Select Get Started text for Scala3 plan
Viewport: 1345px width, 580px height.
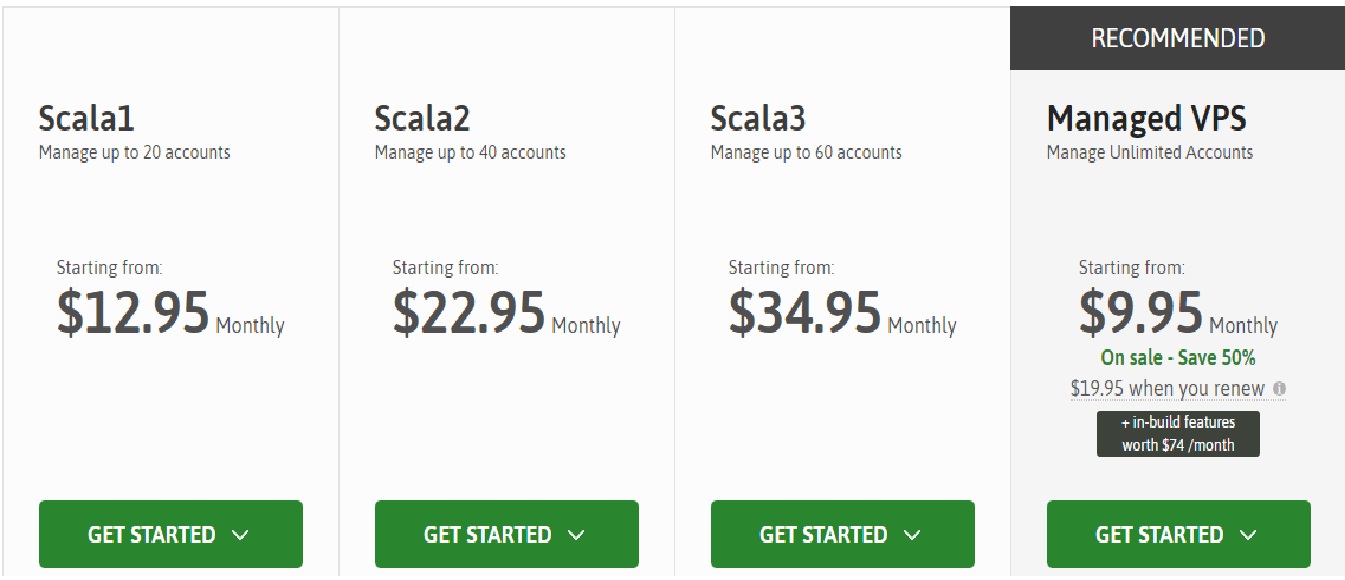(x=824, y=535)
